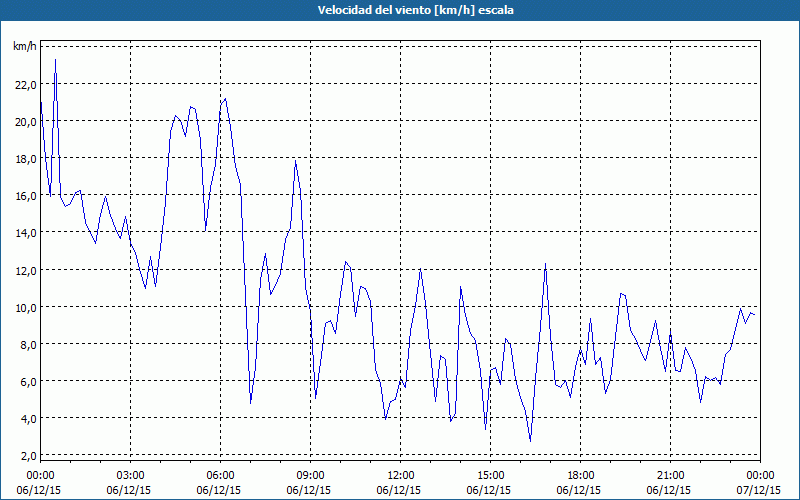Select the 4,0 y-axis value
The image size is (800, 500).
[x=28, y=418]
